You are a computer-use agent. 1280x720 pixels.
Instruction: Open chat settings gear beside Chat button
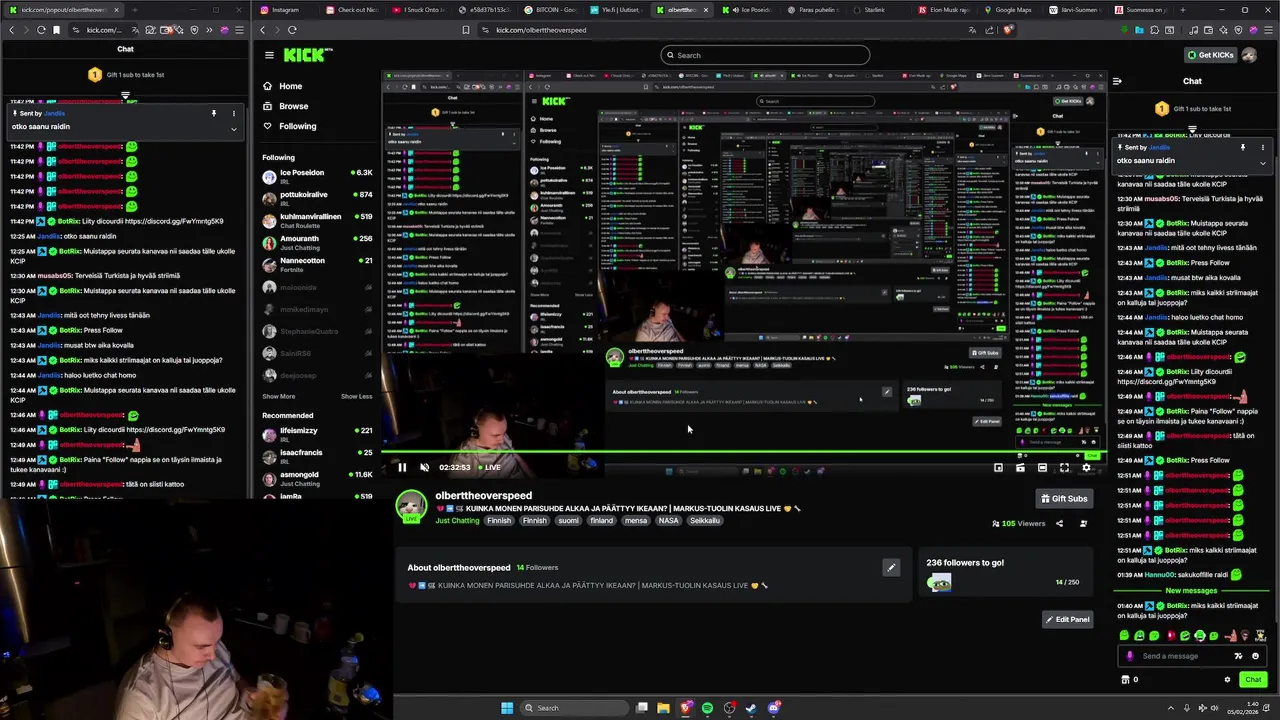point(1227,679)
